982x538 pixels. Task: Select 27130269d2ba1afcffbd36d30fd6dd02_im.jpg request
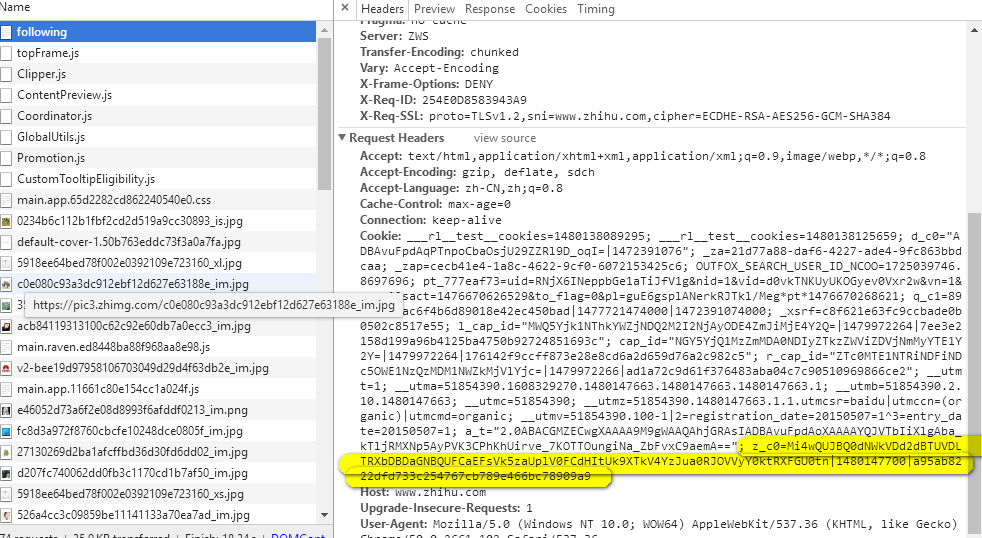point(158,452)
